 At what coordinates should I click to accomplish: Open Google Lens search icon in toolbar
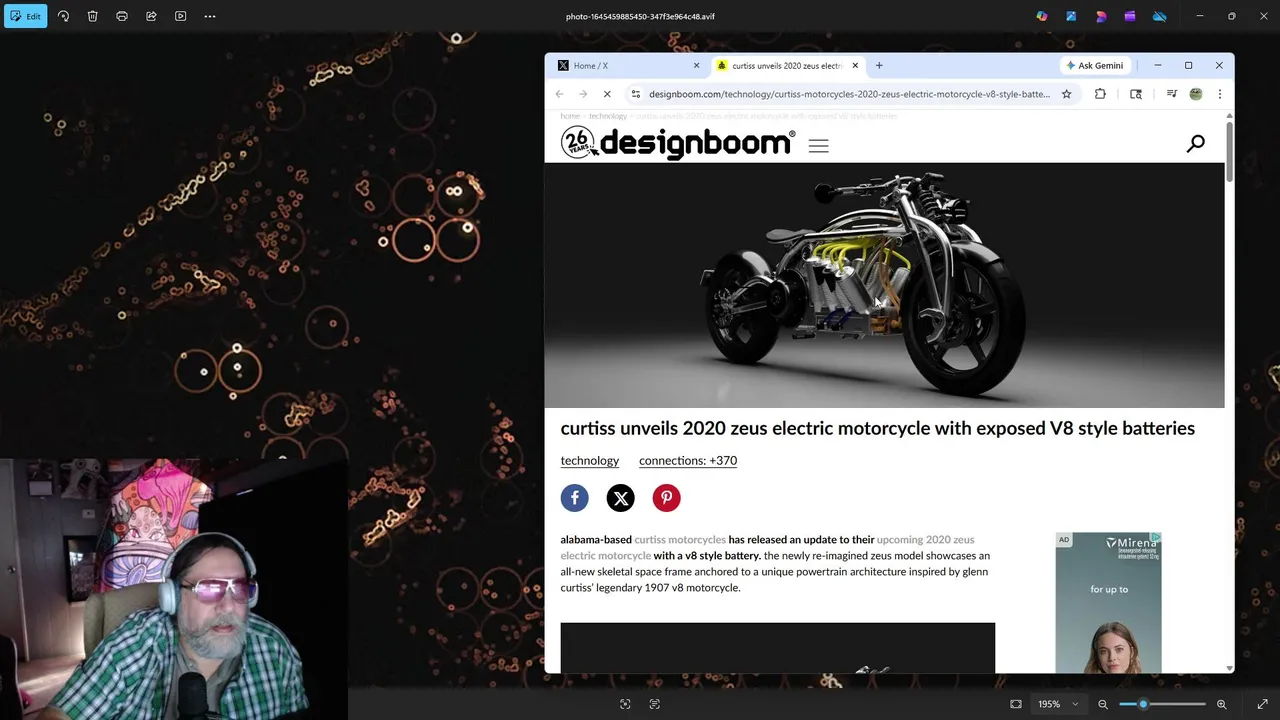coord(1136,94)
